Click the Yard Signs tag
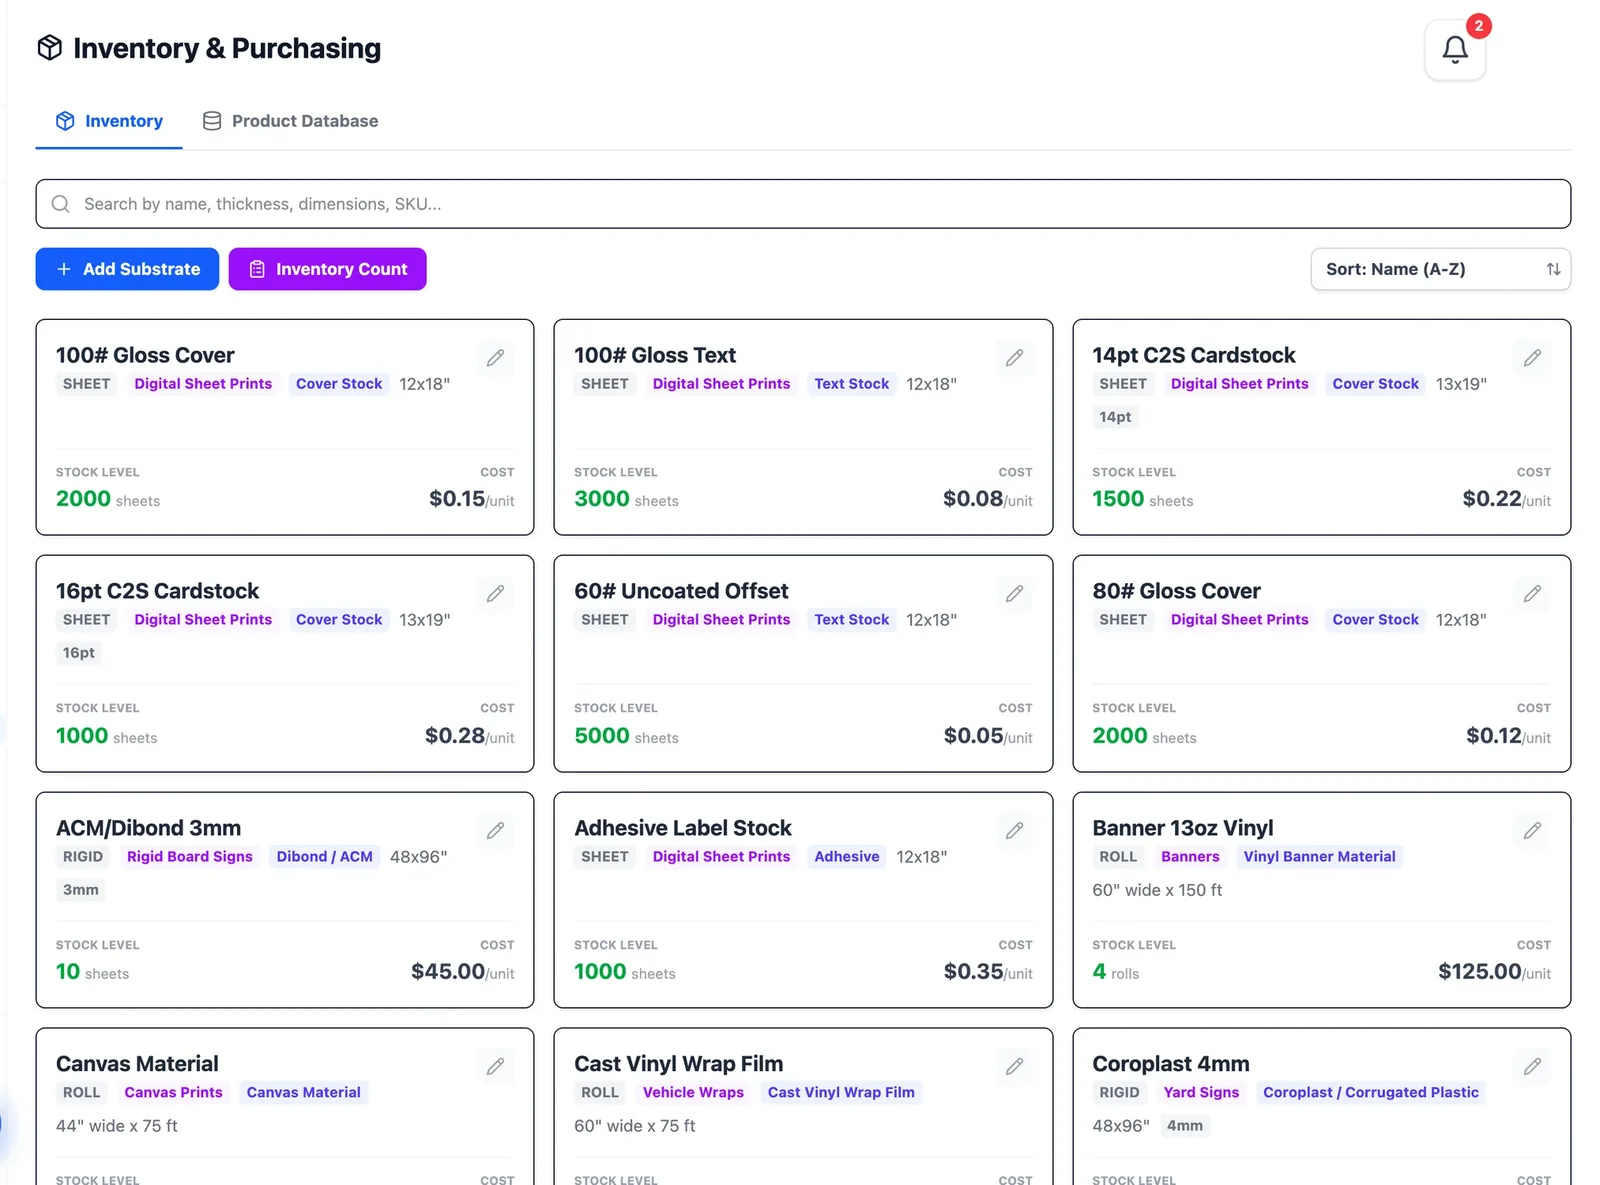This screenshot has height=1185, width=1600. click(x=1201, y=1093)
